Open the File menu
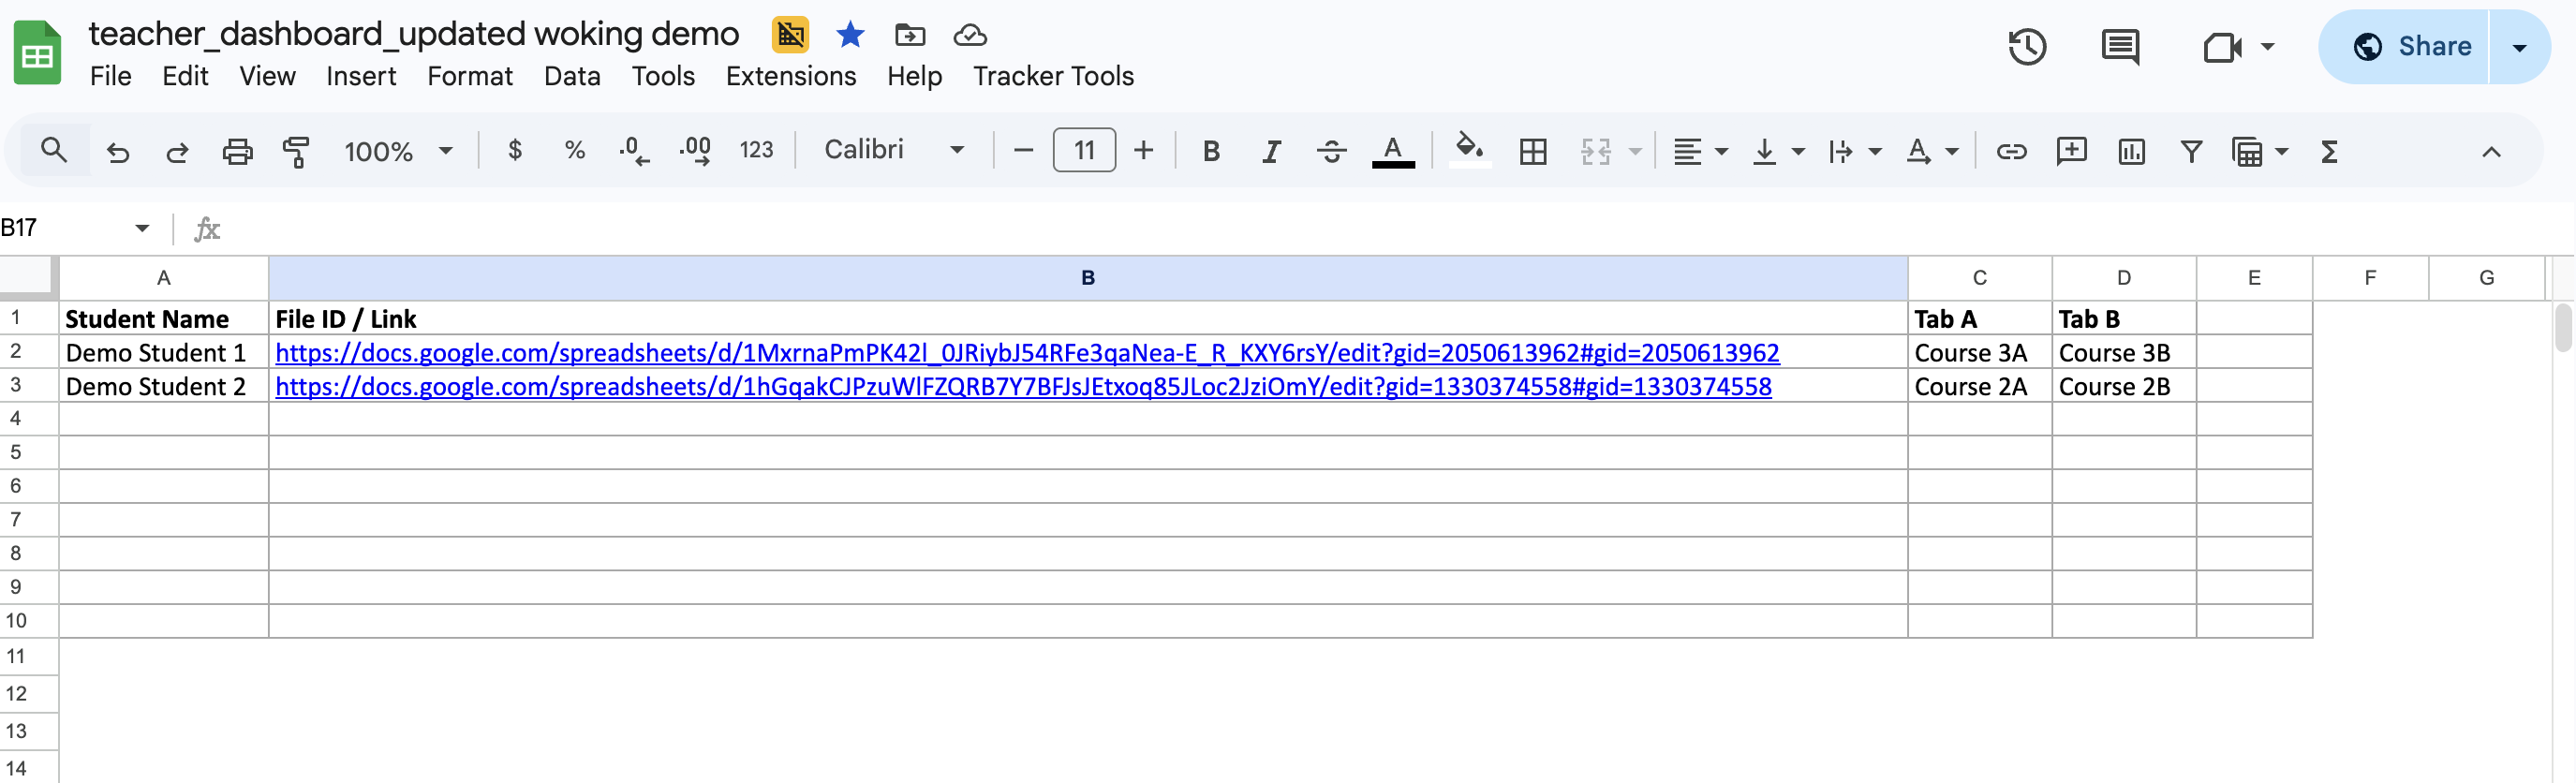2576x783 pixels. pos(110,76)
